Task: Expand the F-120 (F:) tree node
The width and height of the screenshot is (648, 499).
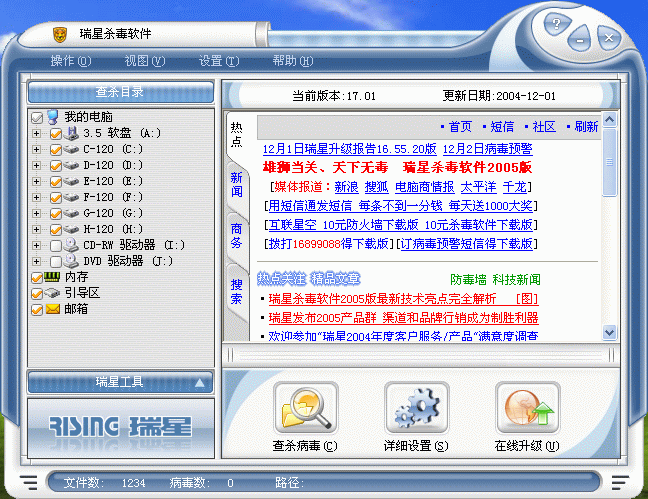Action: [x=36, y=198]
